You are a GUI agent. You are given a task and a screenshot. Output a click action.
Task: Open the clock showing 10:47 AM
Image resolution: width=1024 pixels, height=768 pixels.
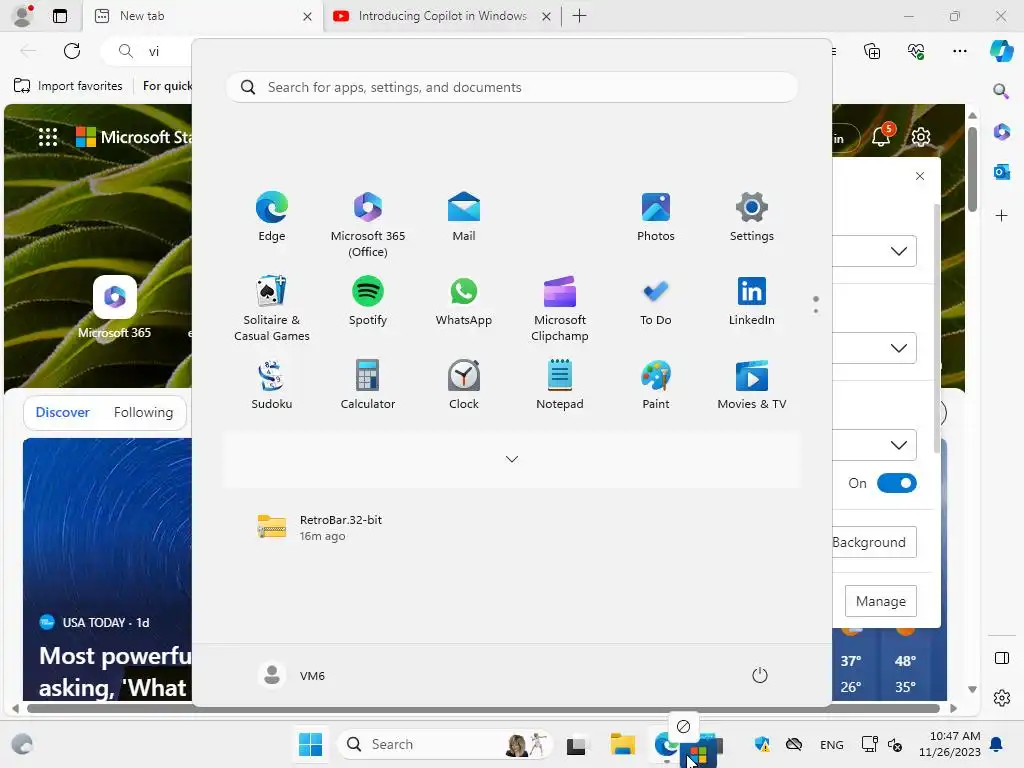pyautogui.click(x=950, y=744)
